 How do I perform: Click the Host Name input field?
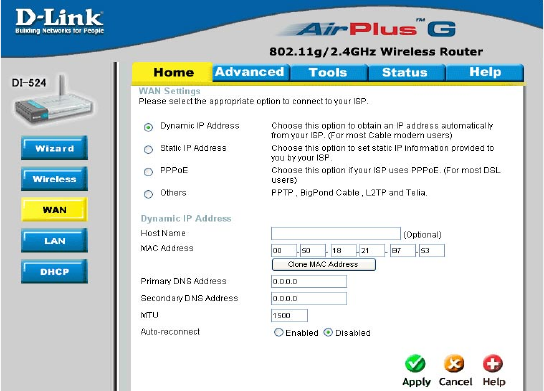[x=335, y=233]
